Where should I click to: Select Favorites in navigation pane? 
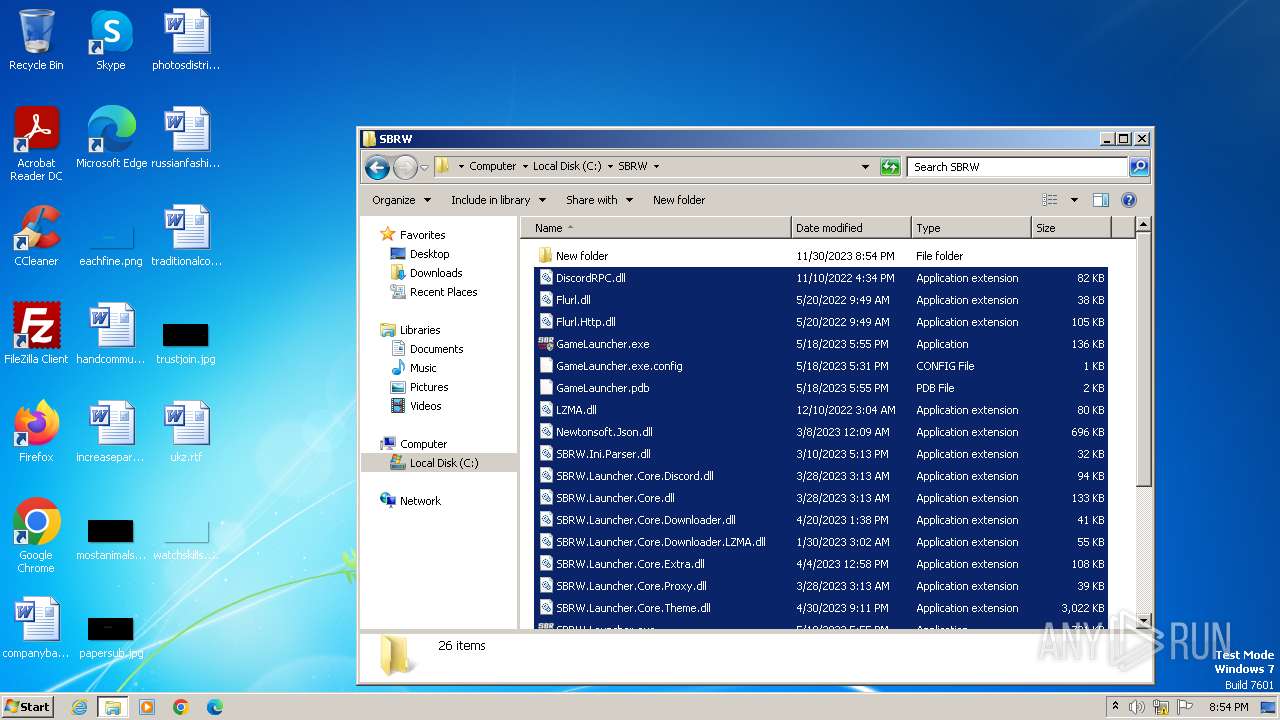(x=422, y=235)
